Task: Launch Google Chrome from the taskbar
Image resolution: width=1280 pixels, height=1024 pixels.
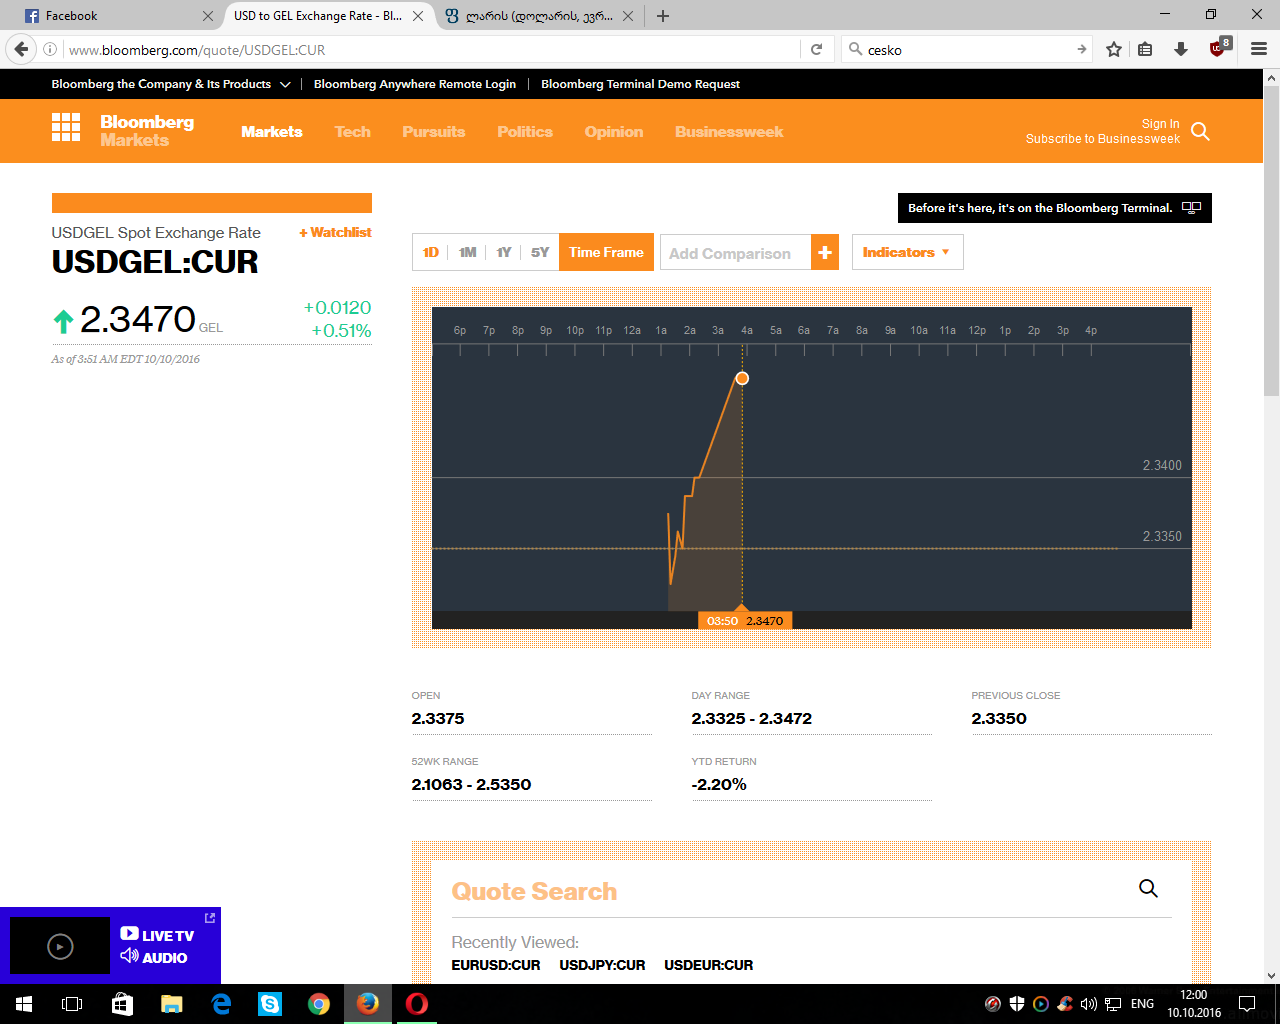Action: click(x=319, y=1004)
